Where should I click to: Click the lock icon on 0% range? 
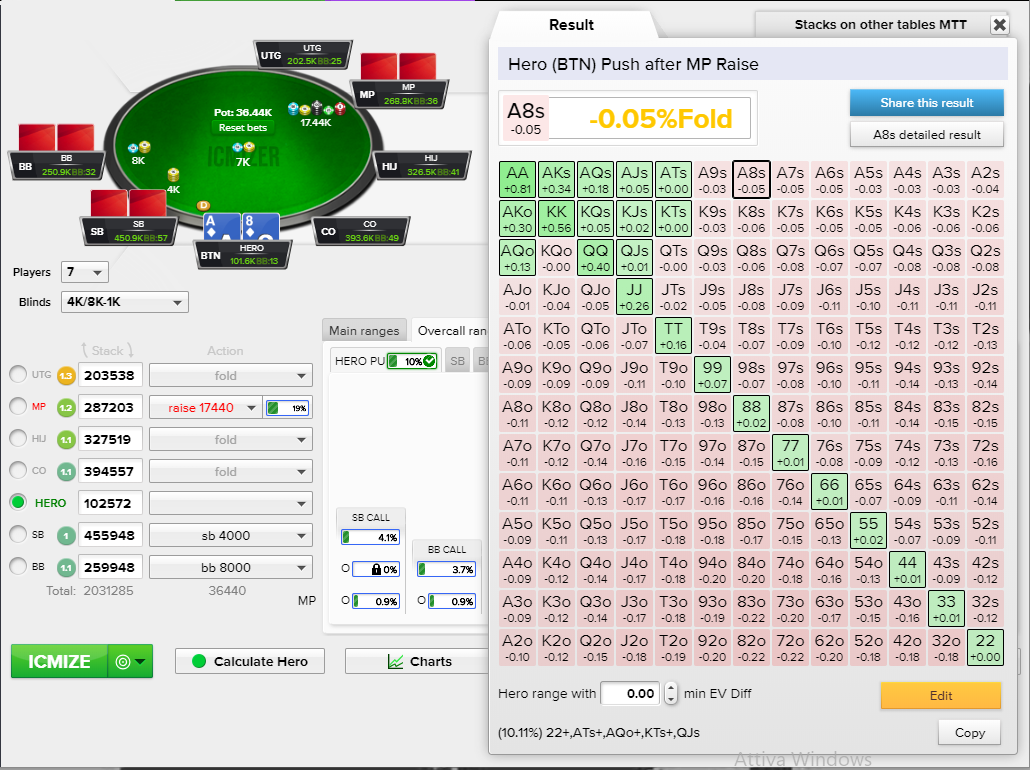(x=376, y=569)
